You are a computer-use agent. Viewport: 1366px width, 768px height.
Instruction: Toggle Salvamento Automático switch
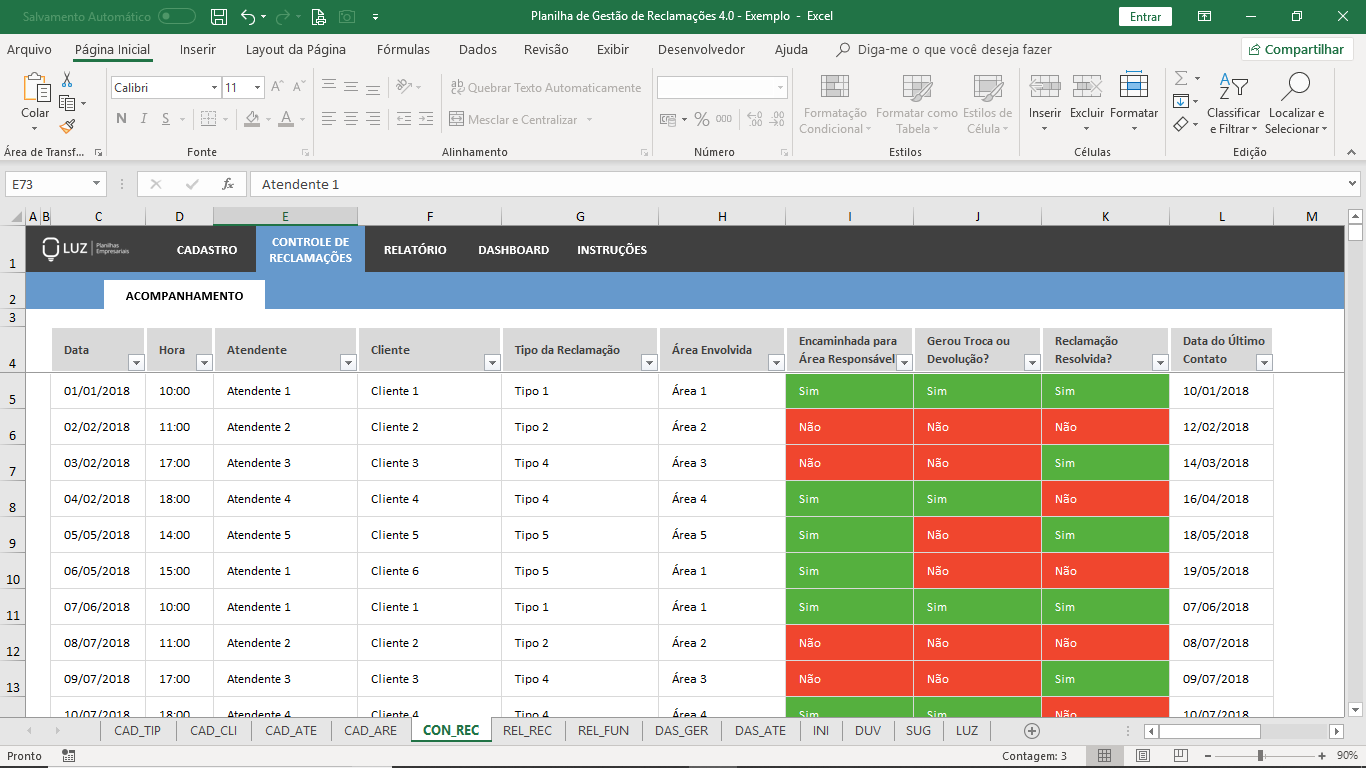click(x=177, y=16)
